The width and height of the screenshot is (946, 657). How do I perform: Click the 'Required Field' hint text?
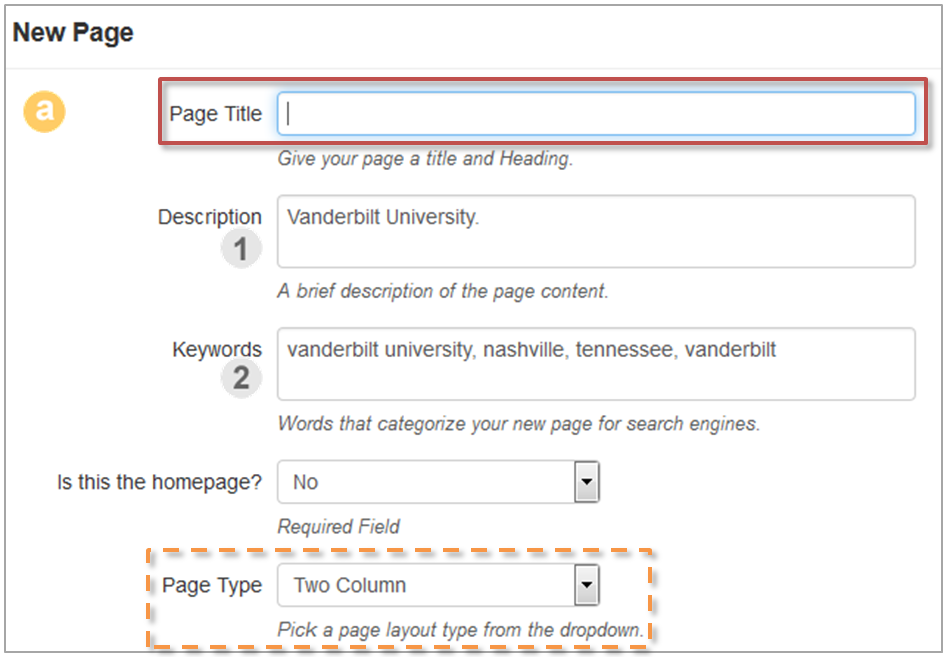coord(338,526)
